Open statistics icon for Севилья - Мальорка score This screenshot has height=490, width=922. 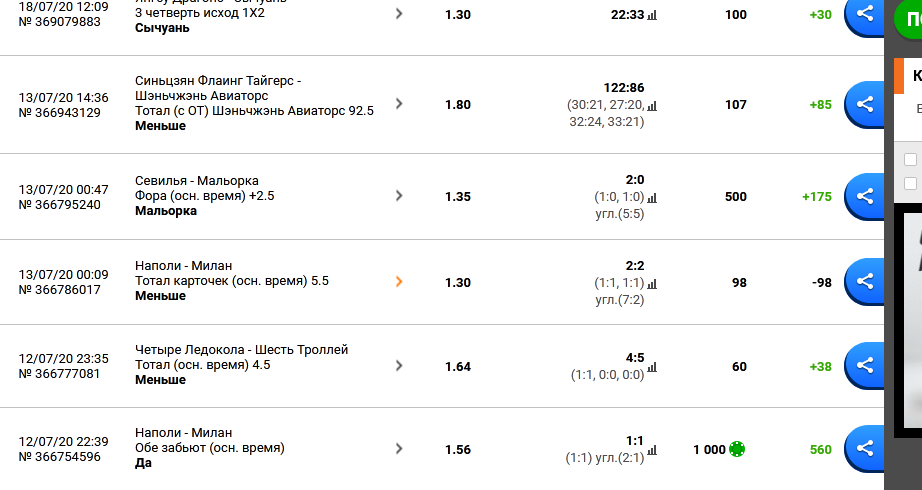(x=652, y=198)
